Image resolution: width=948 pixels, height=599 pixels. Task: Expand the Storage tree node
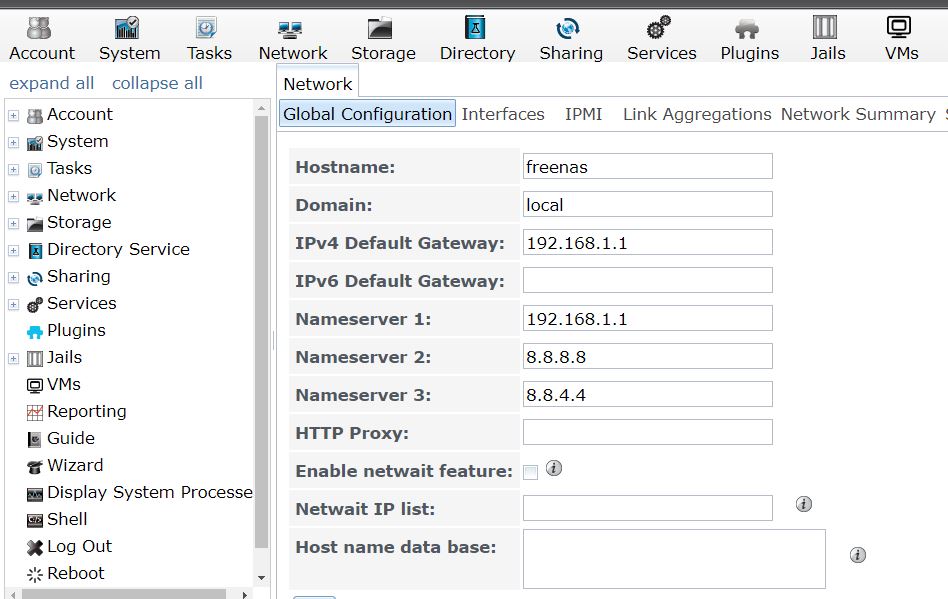click(14, 223)
